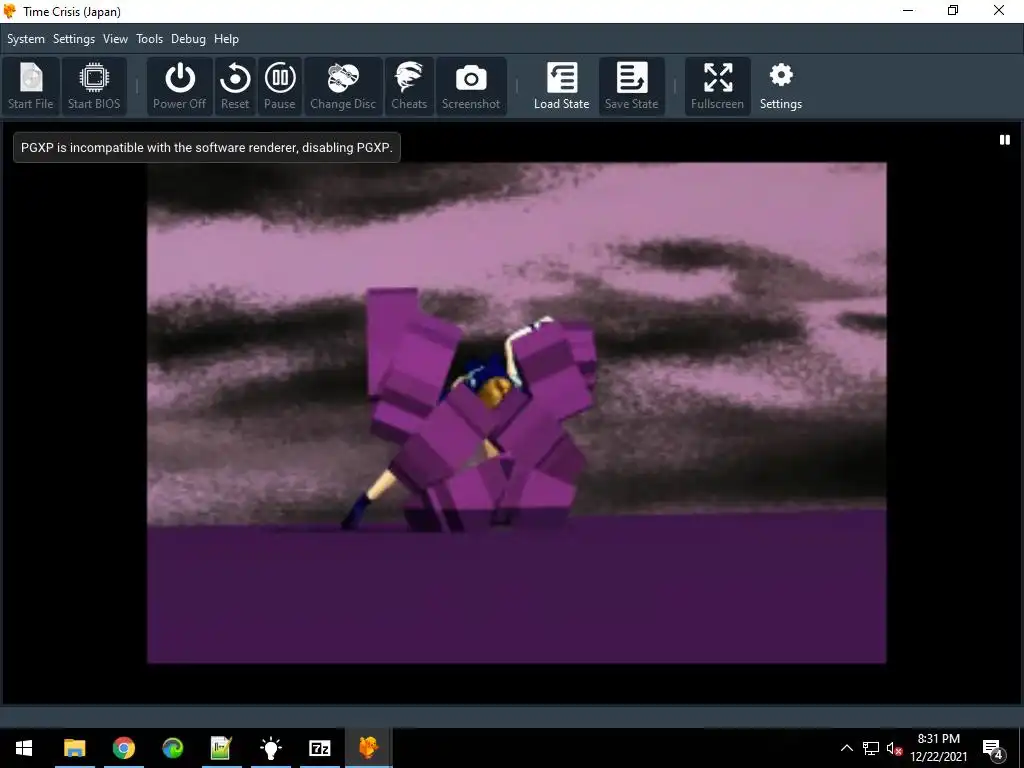Click the pause indicator in game view
1024x768 pixels.
(1005, 140)
